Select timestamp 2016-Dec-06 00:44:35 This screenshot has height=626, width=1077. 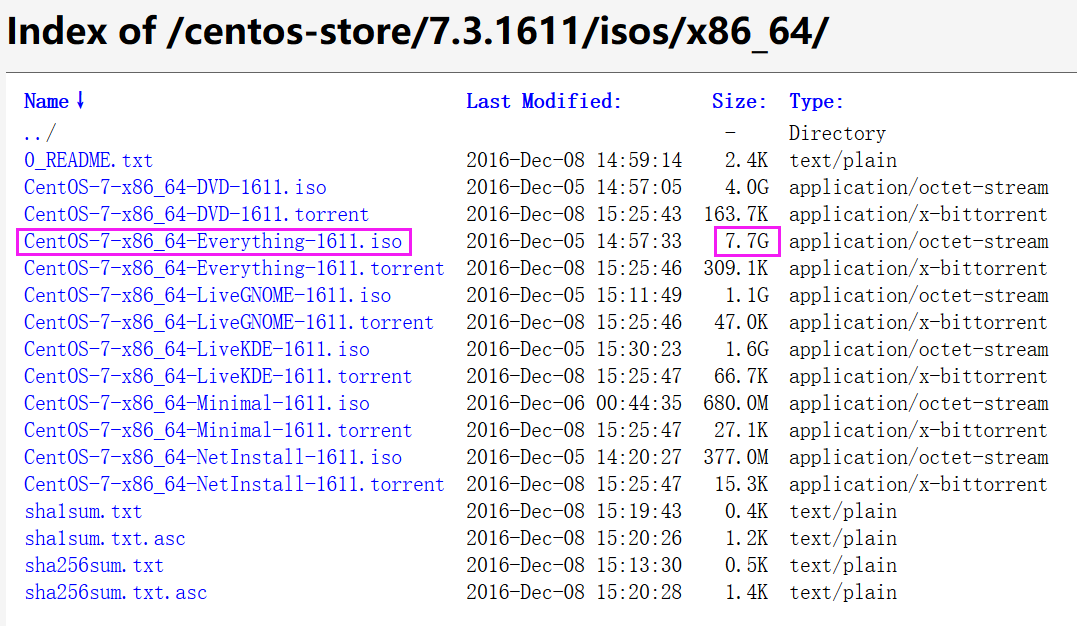[x=574, y=403]
